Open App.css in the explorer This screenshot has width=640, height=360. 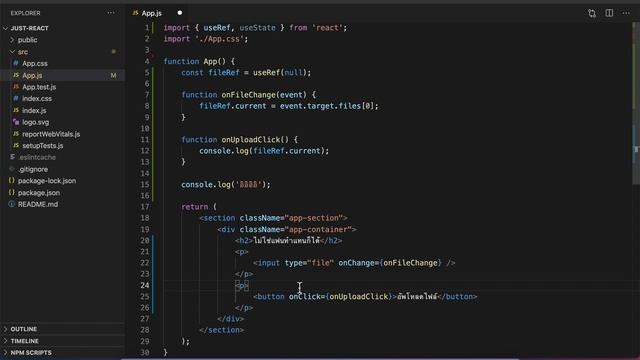tap(35, 64)
